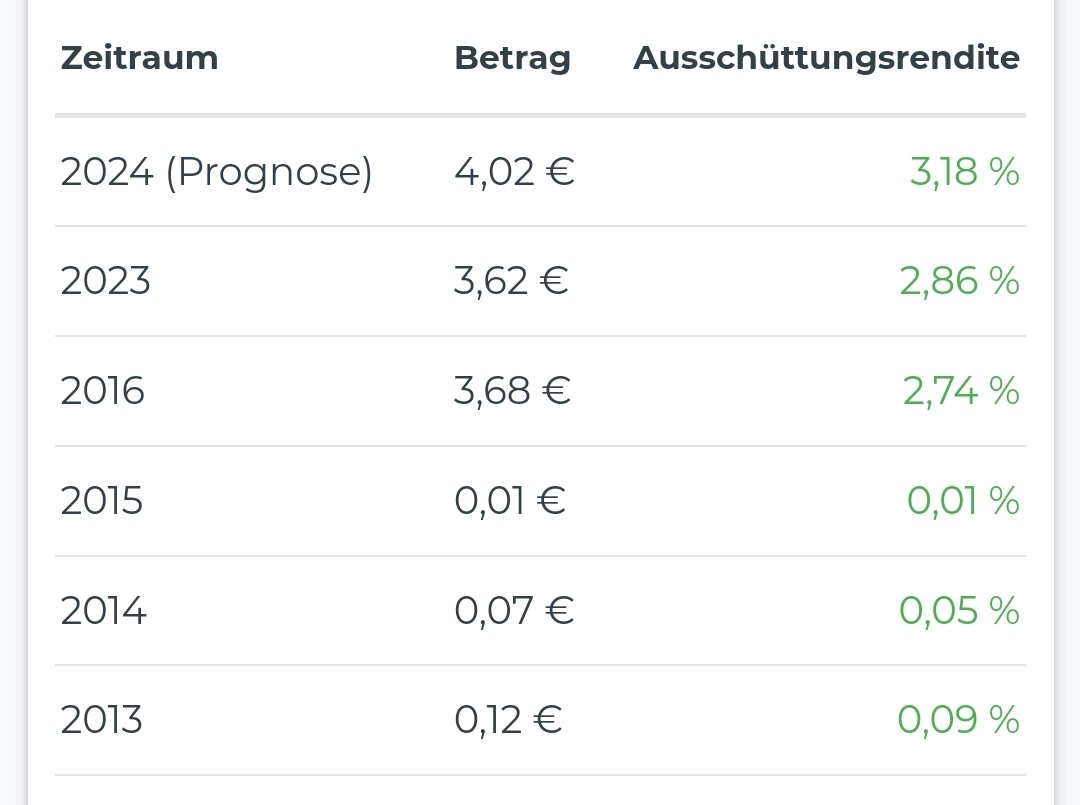Click the Zeitraum column header
The width and height of the screenshot is (1080, 805).
click(x=139, y=58)
